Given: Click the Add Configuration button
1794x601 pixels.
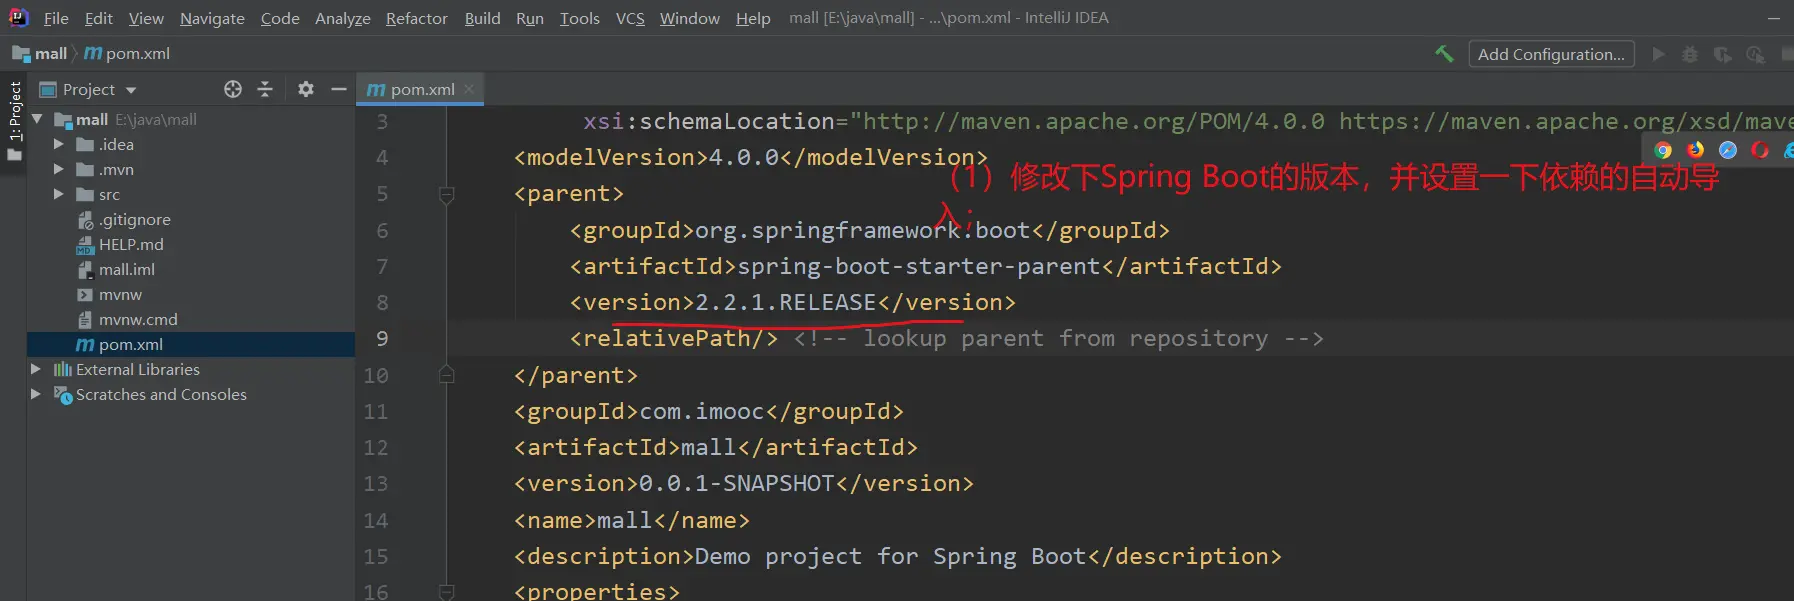Looking at the screenshot, I should [x=1551, y=54].
